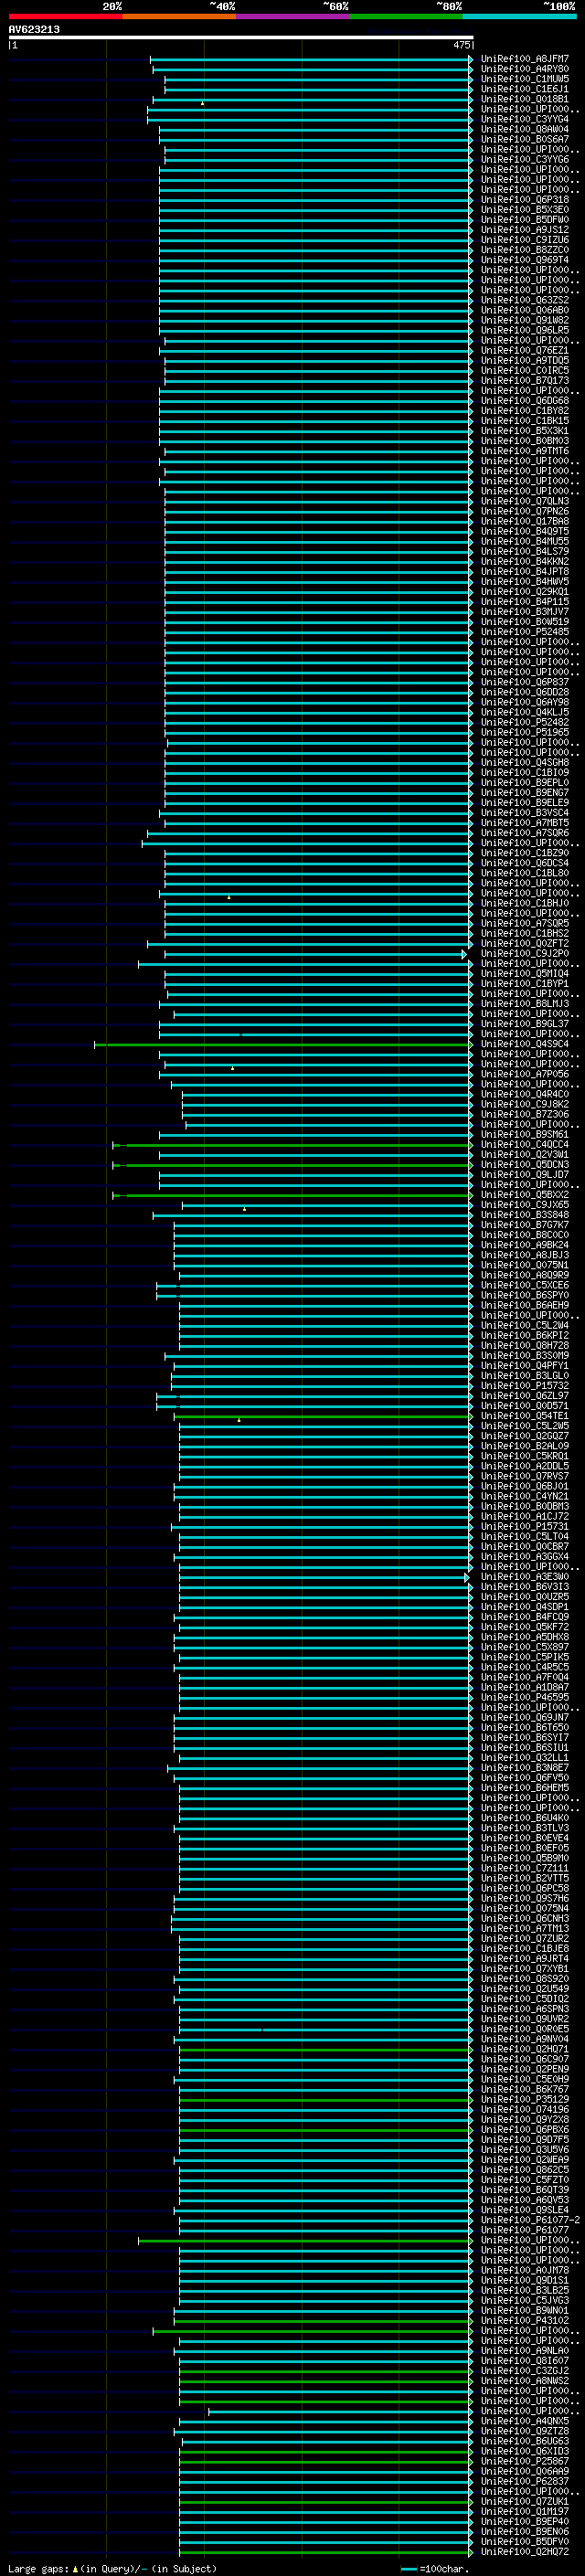Select the UniRef100_Q9LJD7 label
Screen dimensions: 585x2576
(525, 1175)
